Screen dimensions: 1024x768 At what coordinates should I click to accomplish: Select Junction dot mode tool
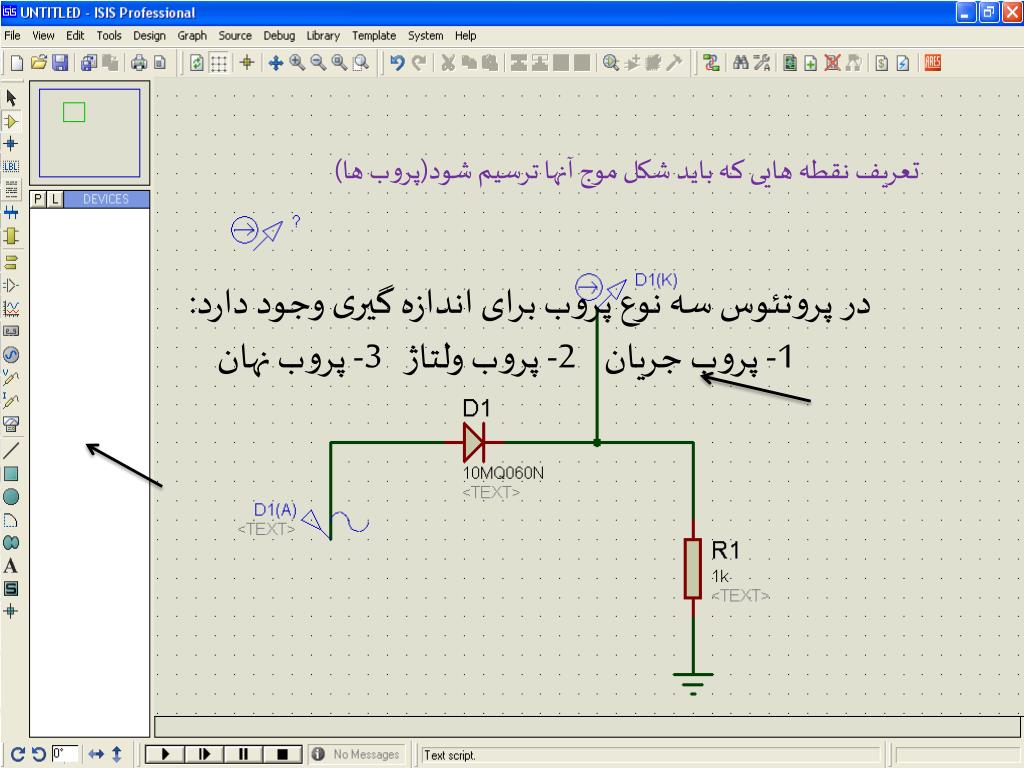pyautogui.click(x=11, y=144)
